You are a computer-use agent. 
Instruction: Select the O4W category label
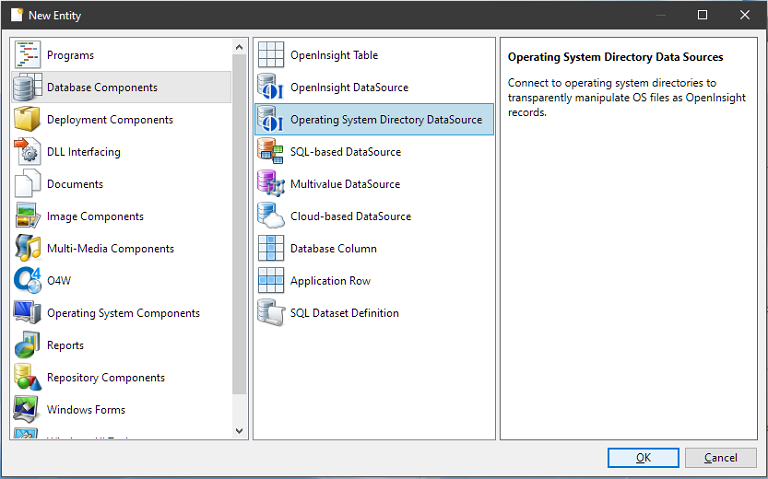59,281
